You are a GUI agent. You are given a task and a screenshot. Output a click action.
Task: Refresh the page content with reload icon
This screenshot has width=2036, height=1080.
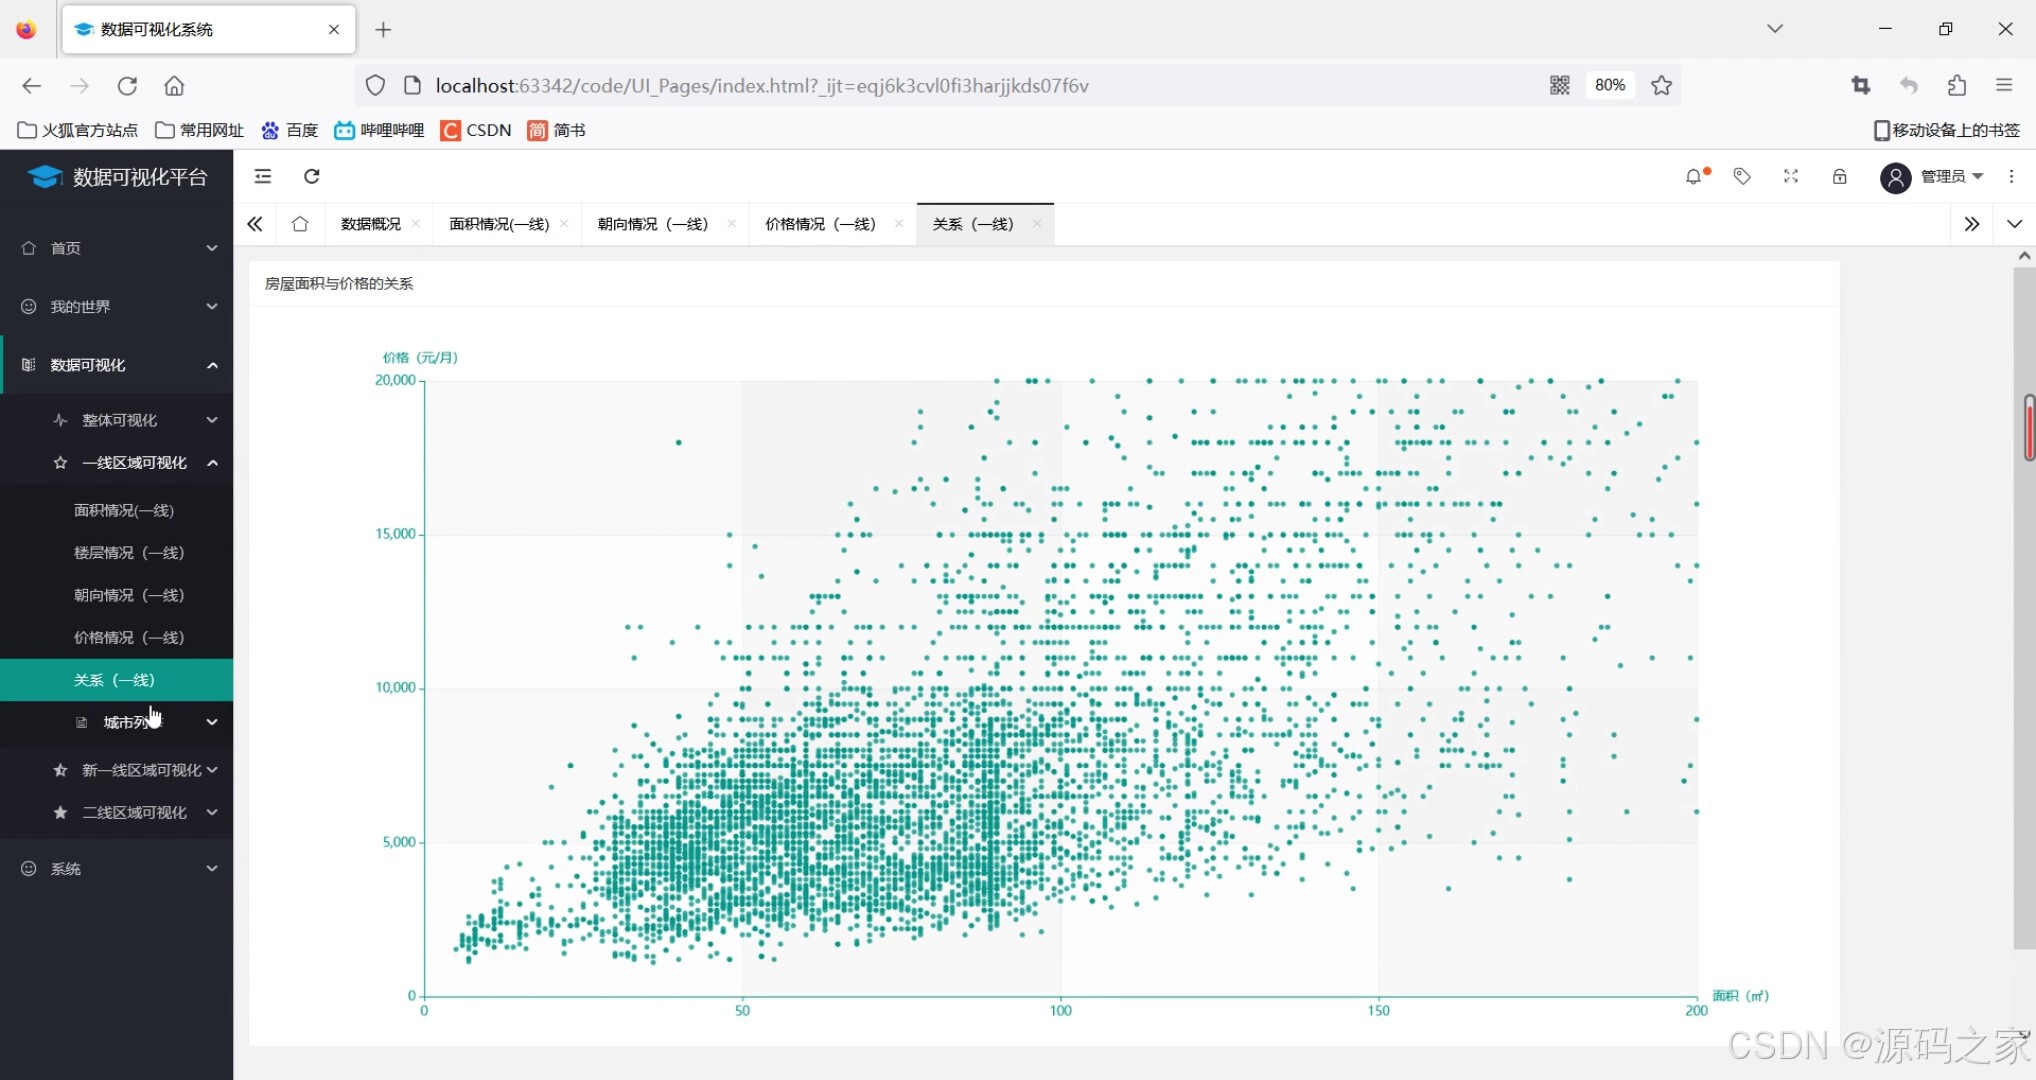pos(312,177)
